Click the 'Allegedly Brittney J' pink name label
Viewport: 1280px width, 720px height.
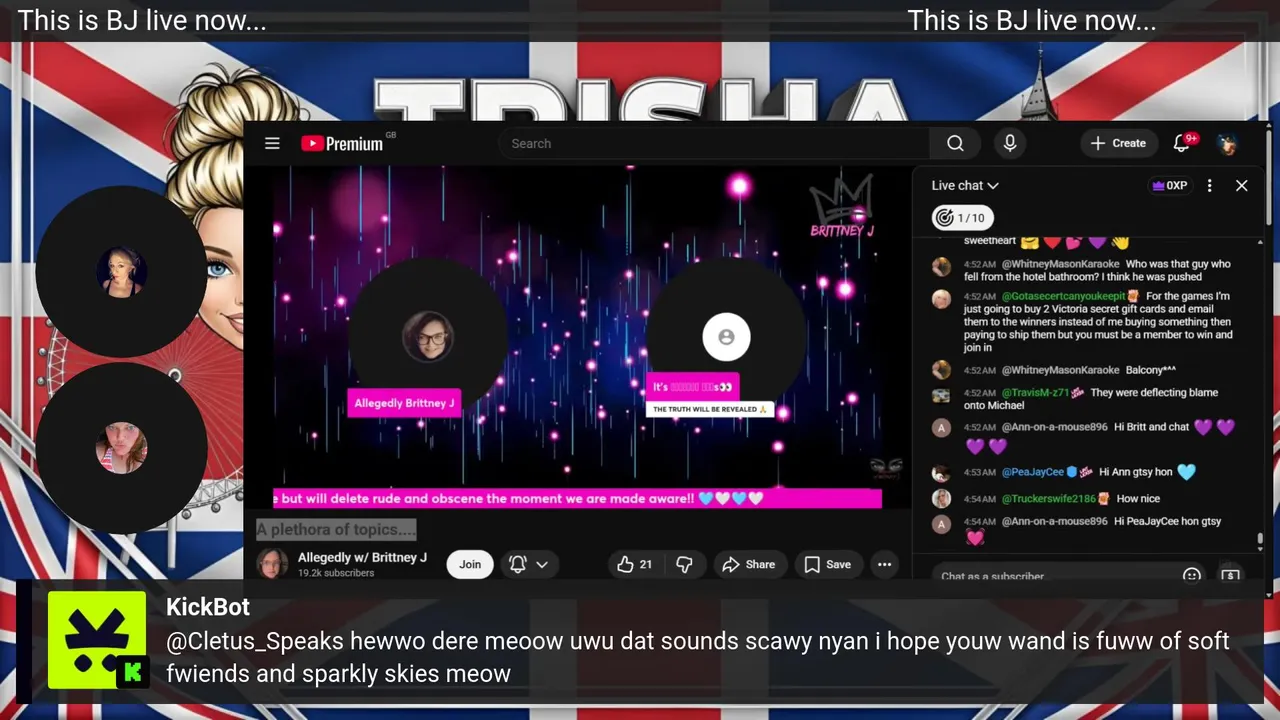point(404,403)
